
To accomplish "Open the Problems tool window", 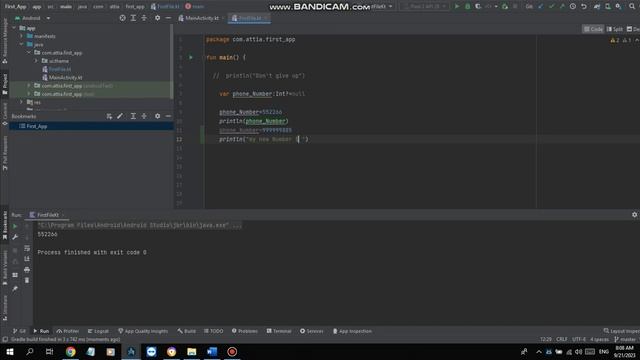I will pos(245,331).
